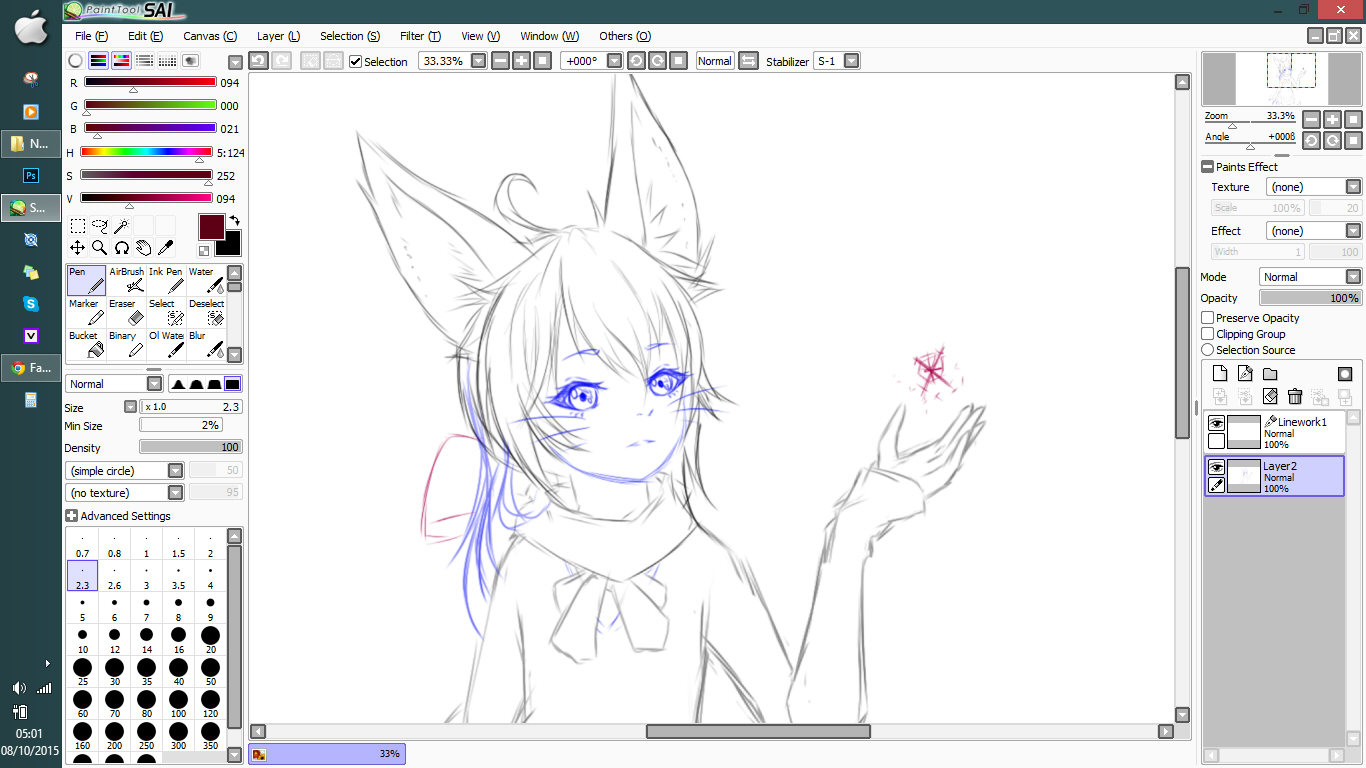Select the AirBrush tool
The height and width of the screenshot is (768, 1366).
(x=126, y=280)
